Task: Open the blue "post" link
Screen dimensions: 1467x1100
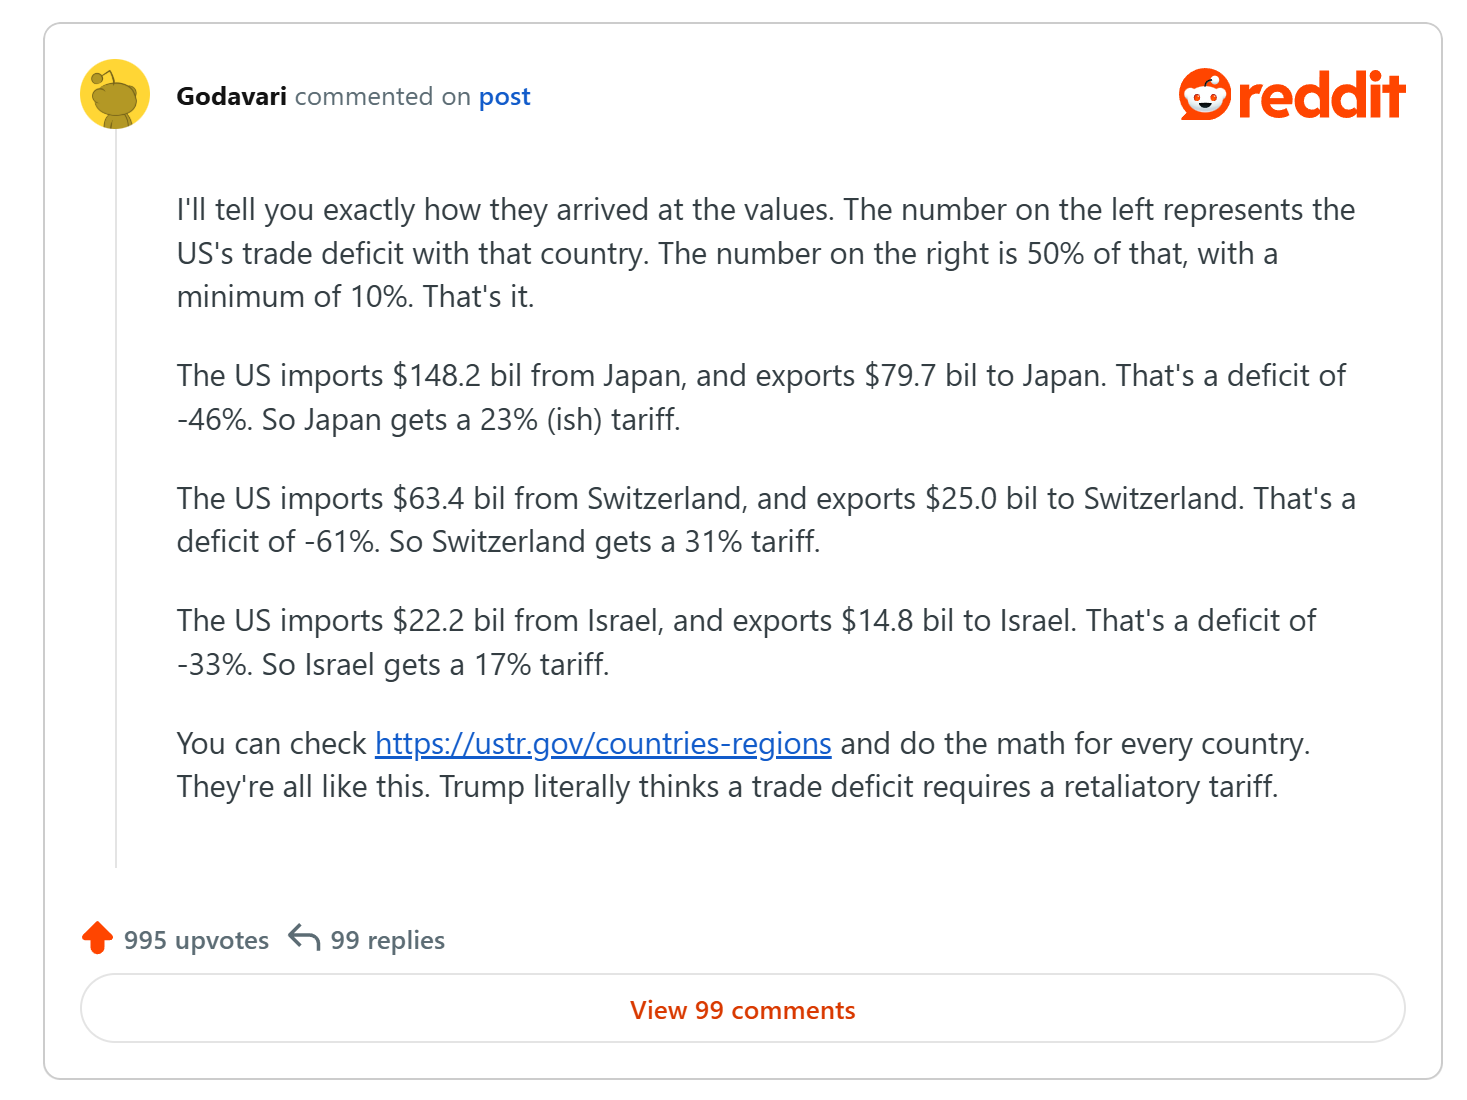Action: [x=504, y=97]
